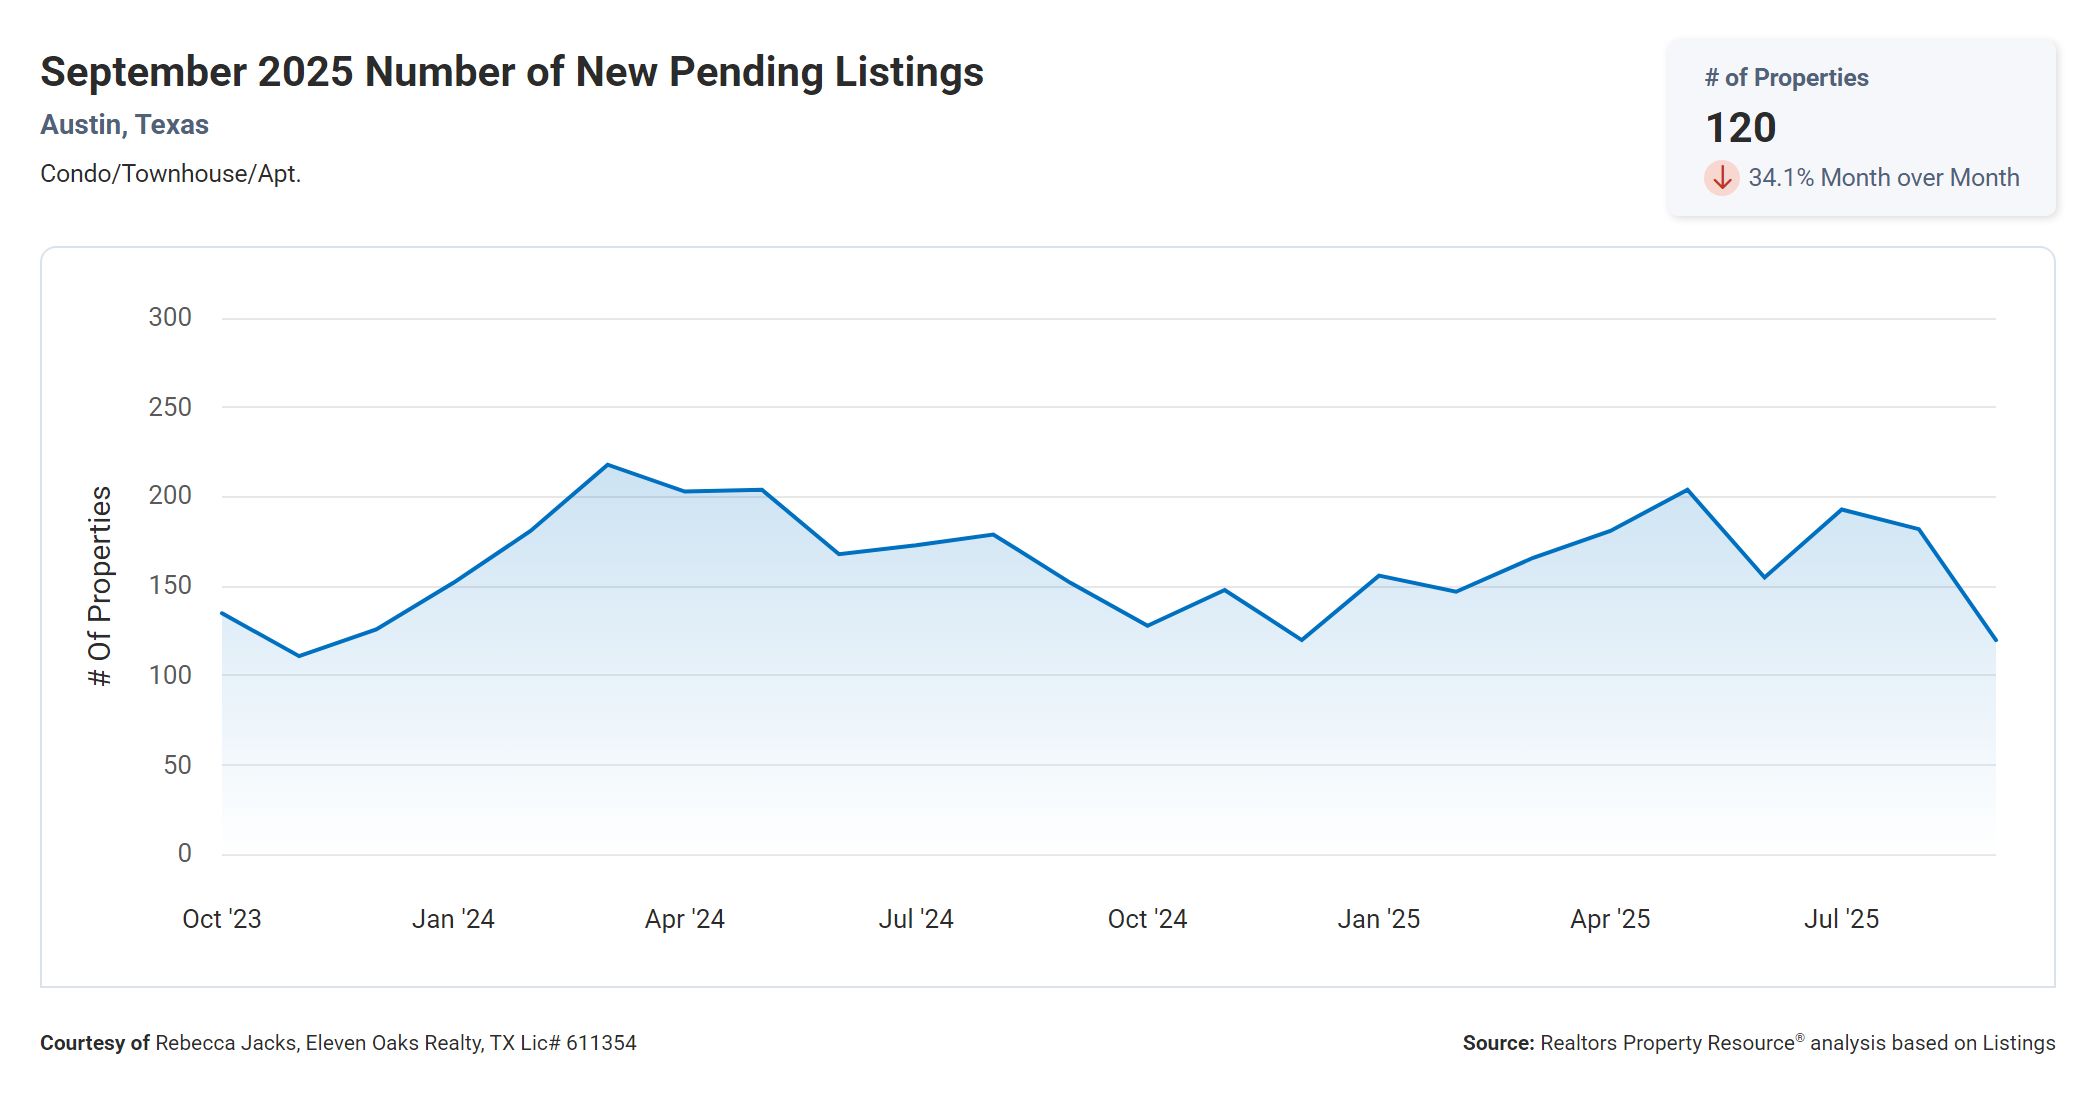
Task: Click the "Oct '24" x-axis label
Action: (x=1147, y=919)
